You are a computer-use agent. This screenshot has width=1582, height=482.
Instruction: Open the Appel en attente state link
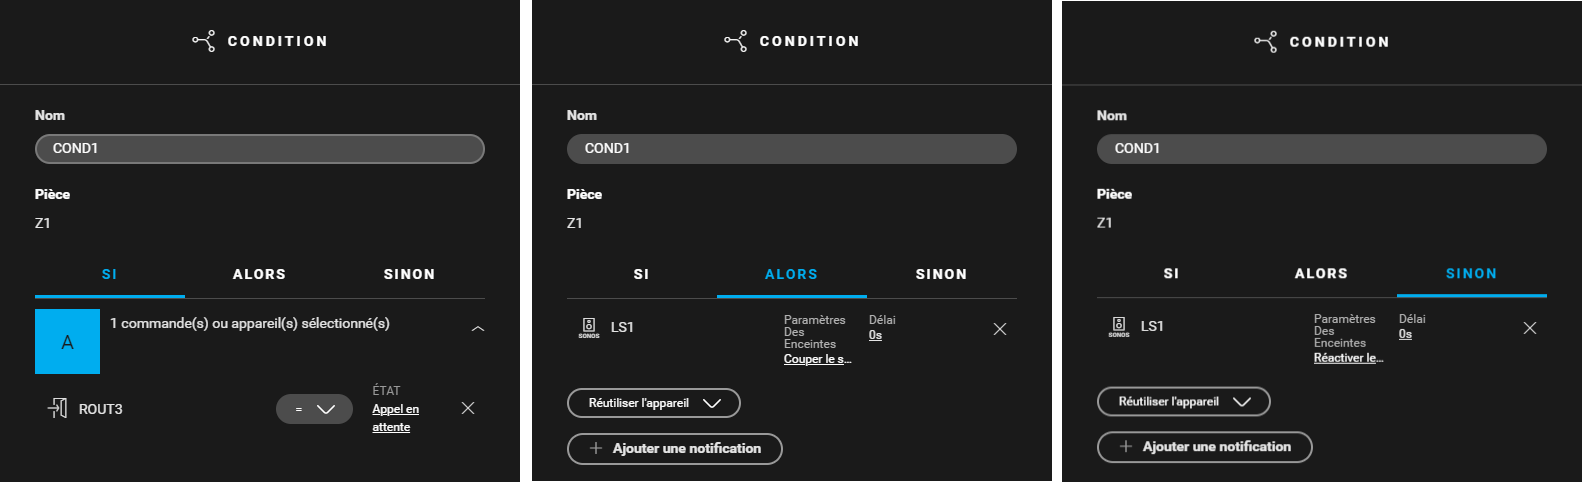[x=396, y=418]
